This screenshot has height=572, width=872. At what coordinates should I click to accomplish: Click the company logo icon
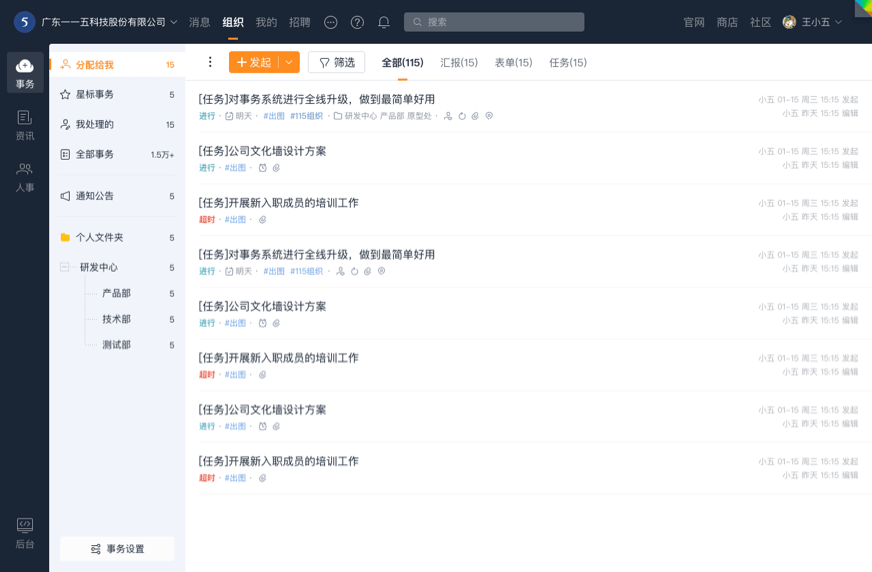(x=23, y=22)
